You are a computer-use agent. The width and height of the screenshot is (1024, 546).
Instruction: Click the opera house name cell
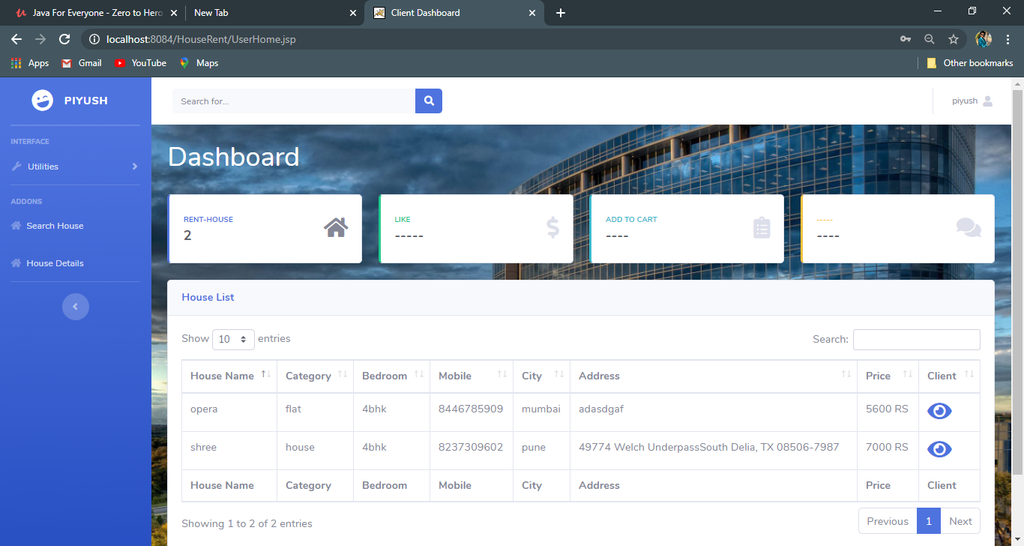(x=229, y=410)
